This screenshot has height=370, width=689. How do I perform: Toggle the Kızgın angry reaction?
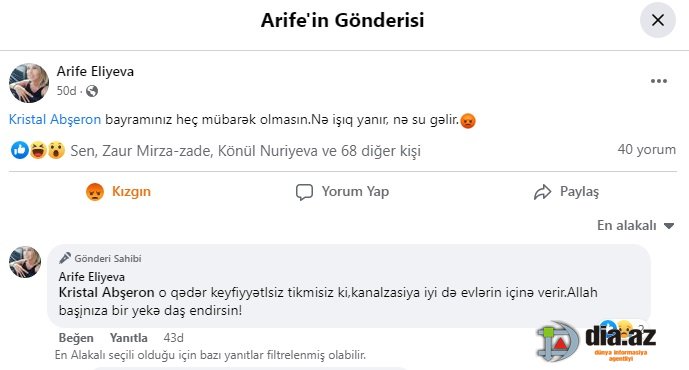point(119,192)
